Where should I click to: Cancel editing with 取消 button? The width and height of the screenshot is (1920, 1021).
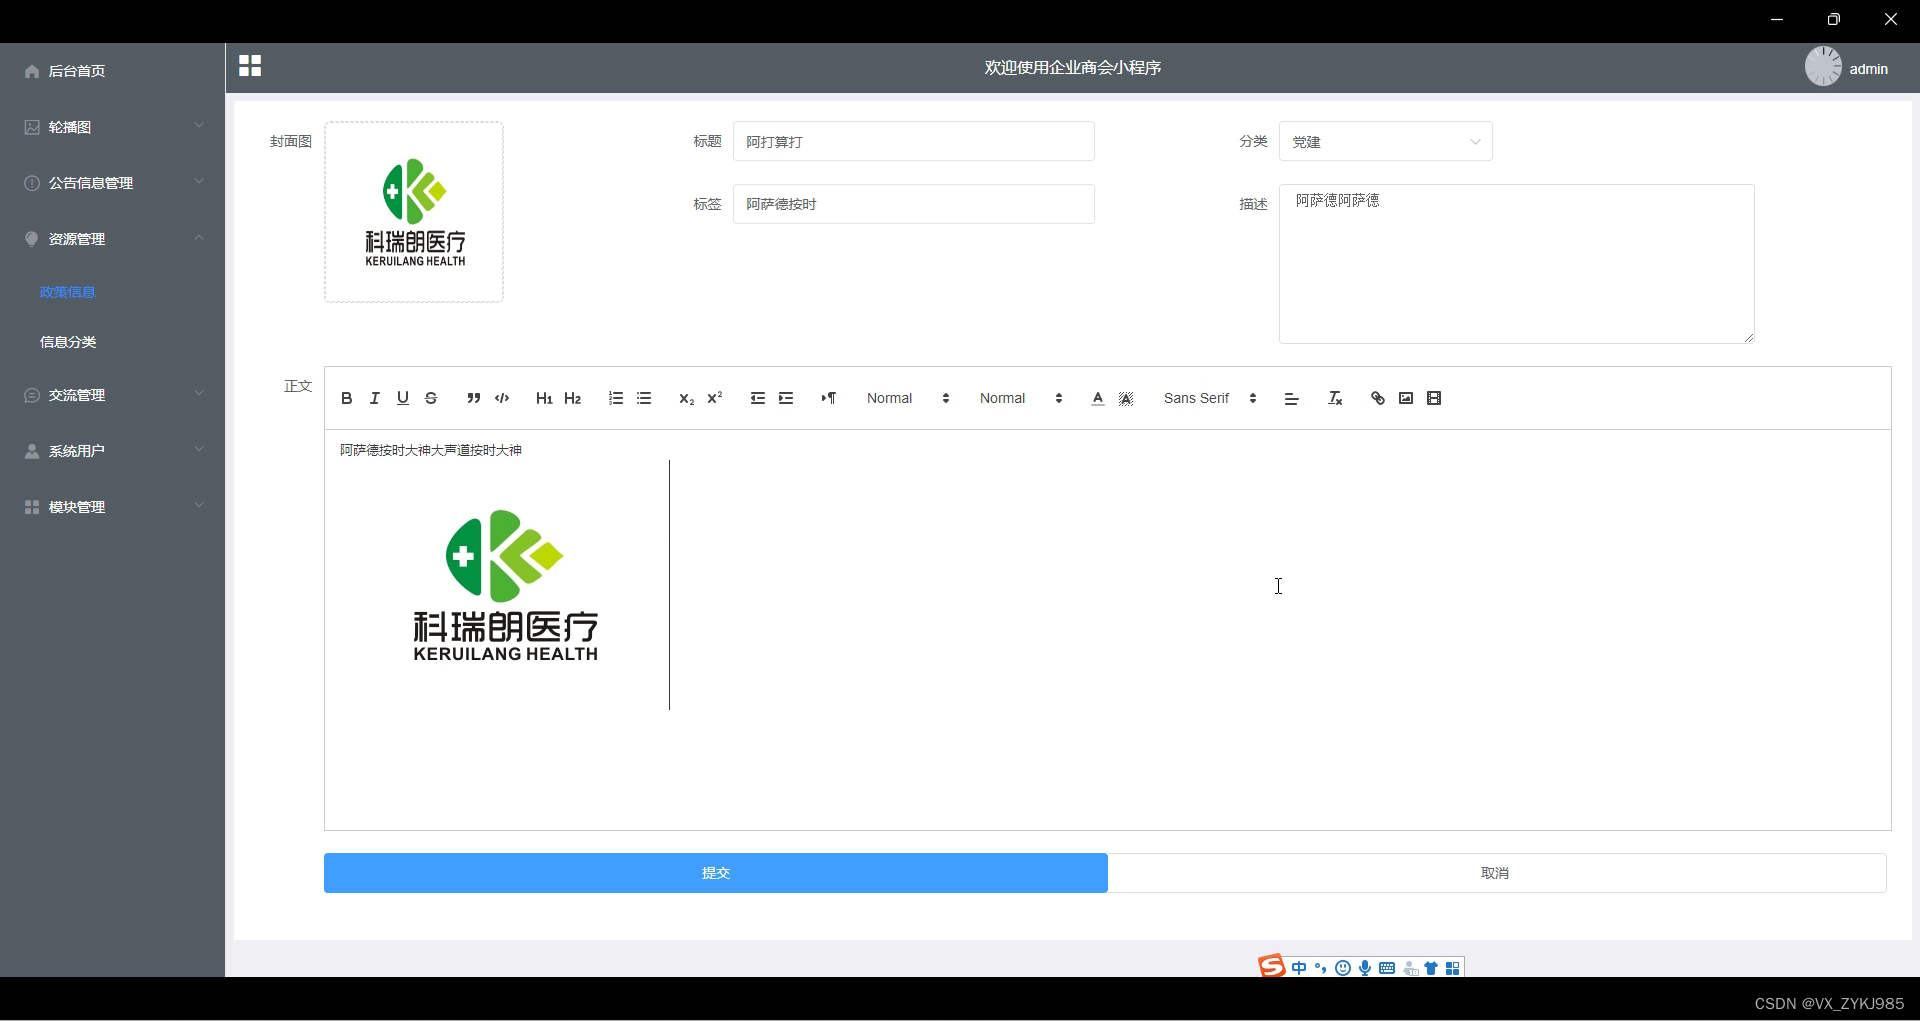click(1495, 873)
